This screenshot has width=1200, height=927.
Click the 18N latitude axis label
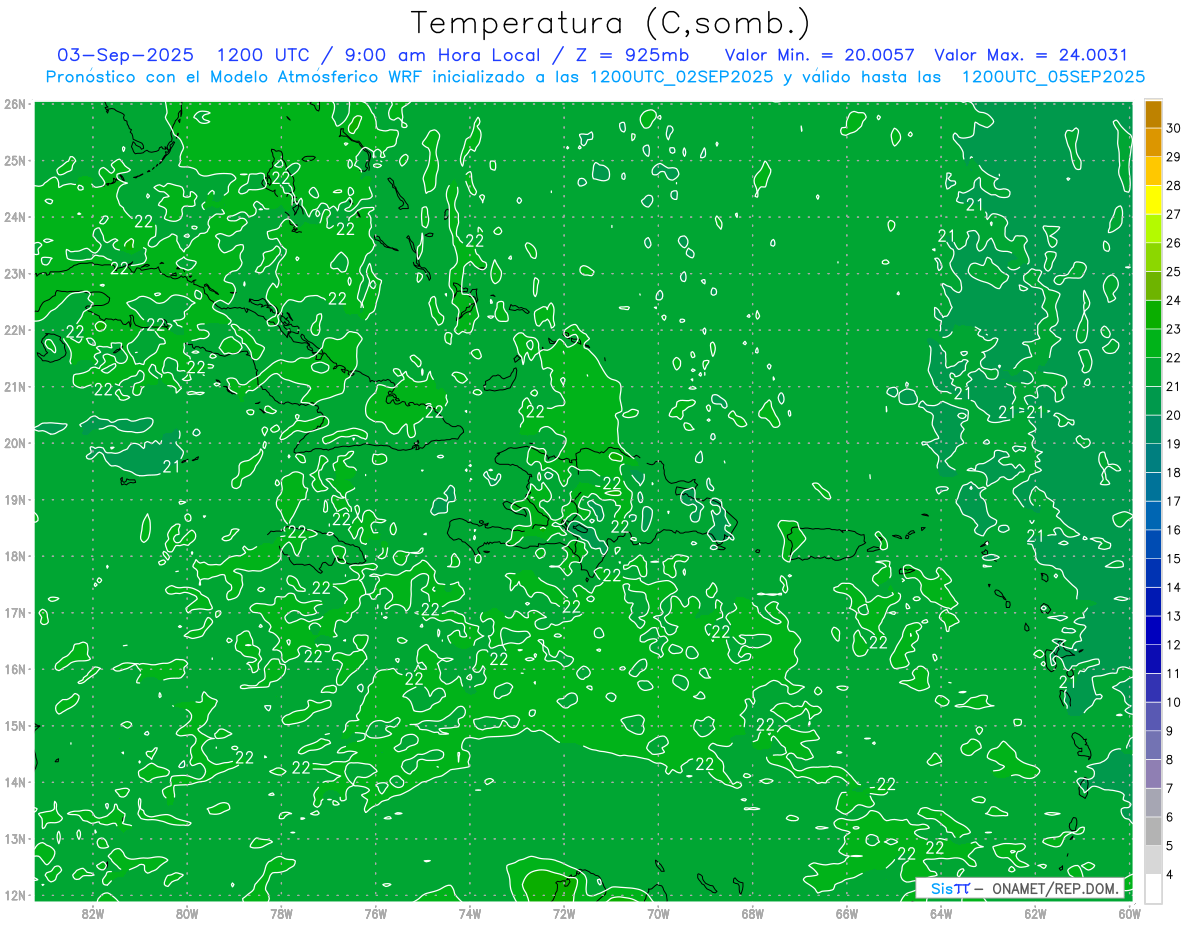tap(15, 556)
